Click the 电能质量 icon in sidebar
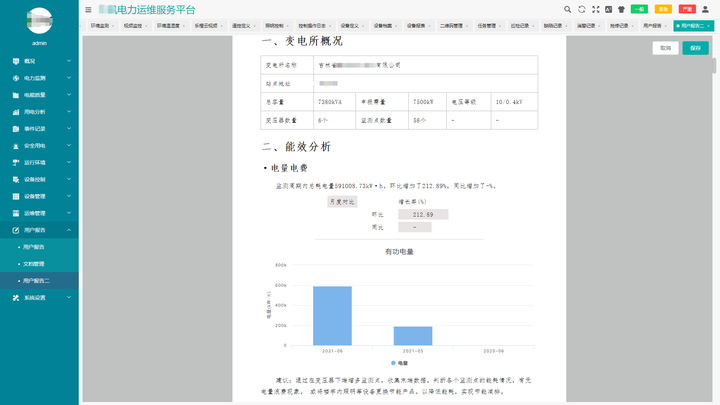The image size is (720, 405). [16, 95]
